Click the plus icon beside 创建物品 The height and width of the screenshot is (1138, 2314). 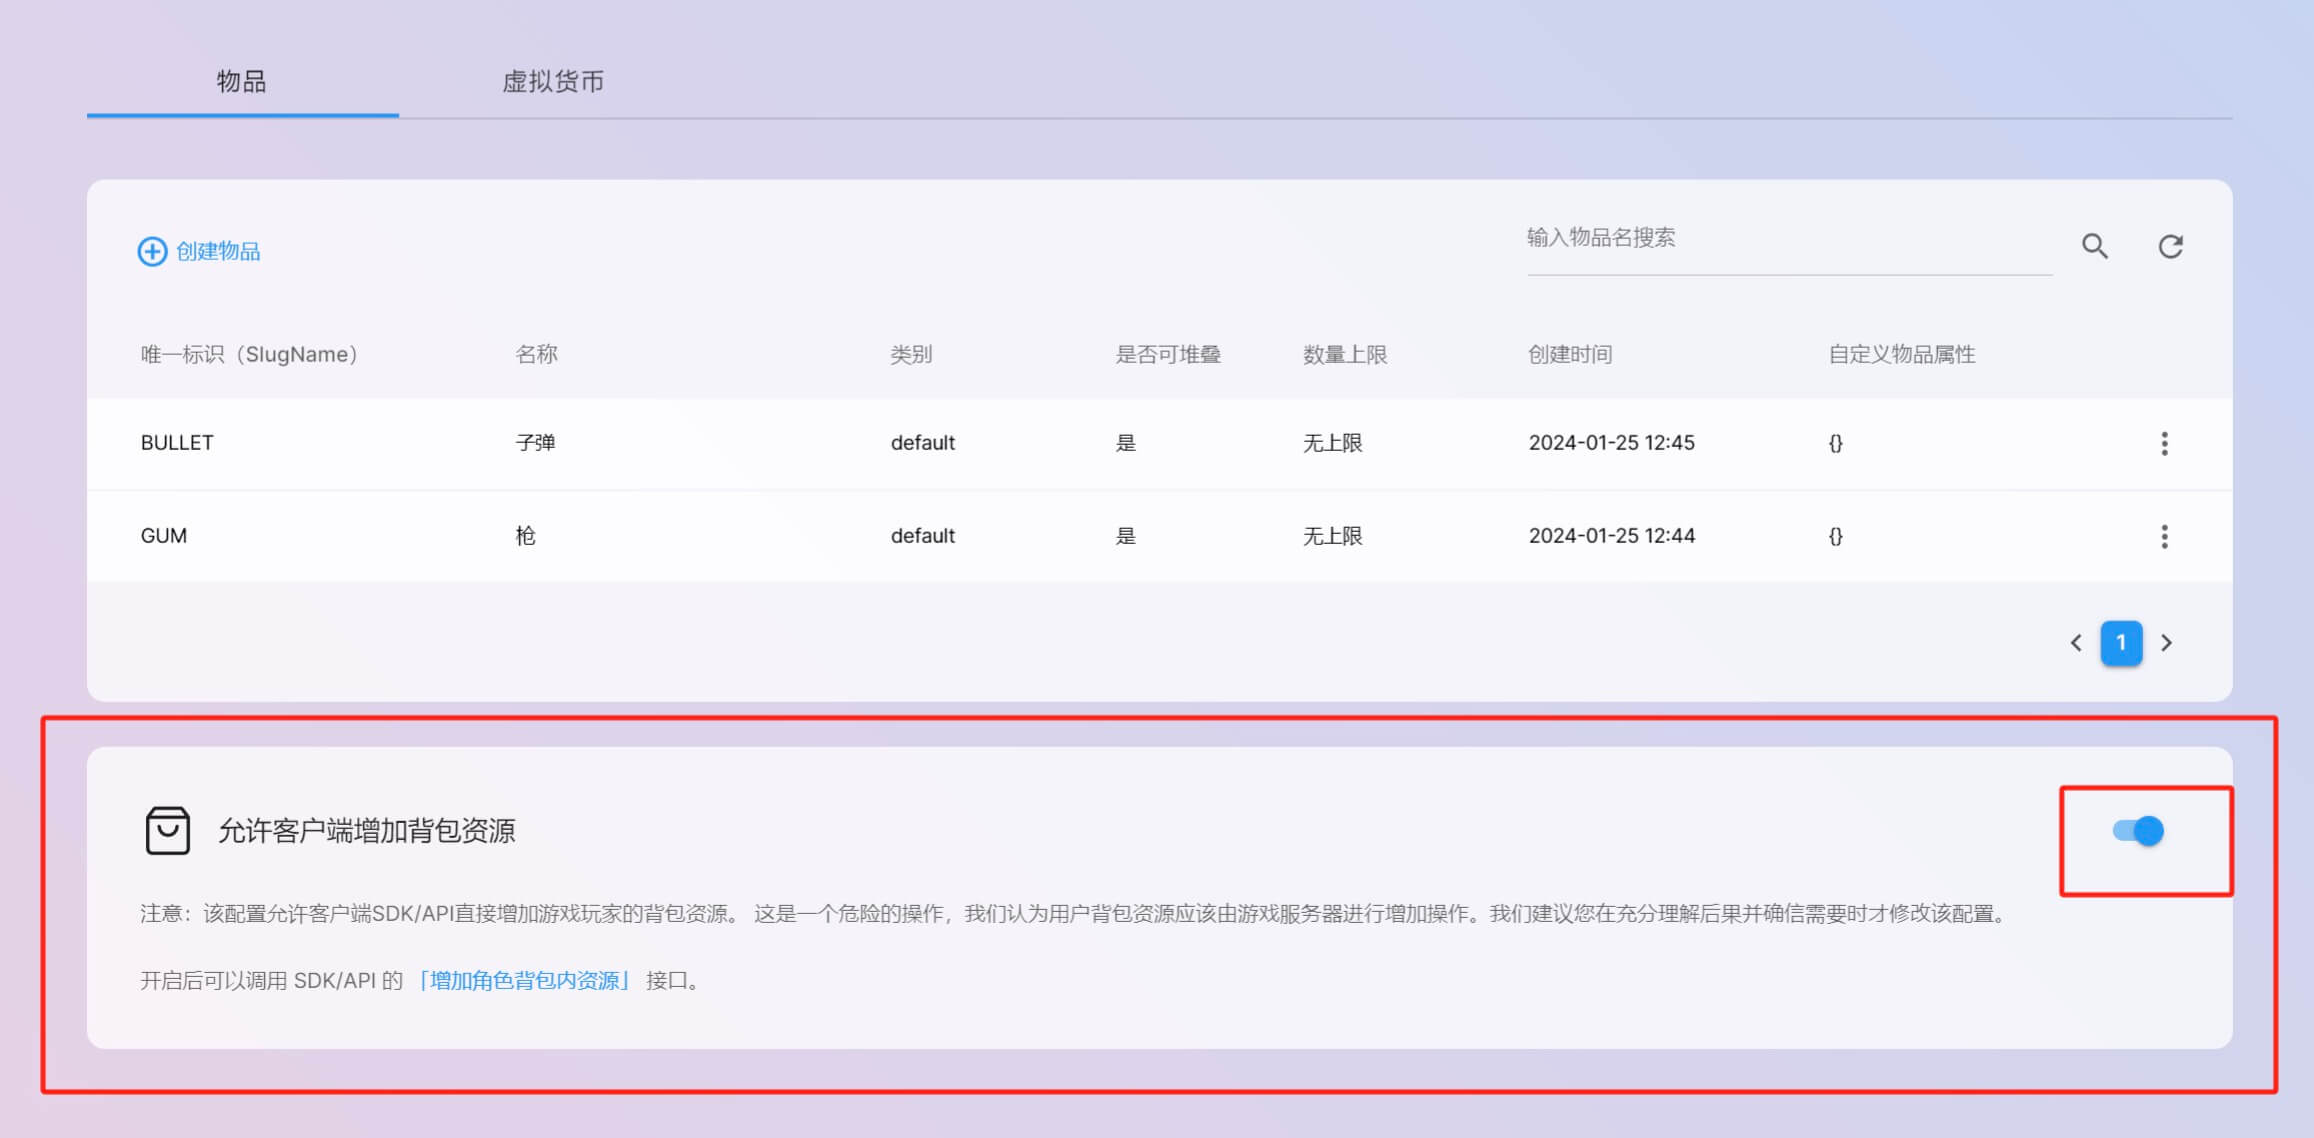click(x=152, y=251)
